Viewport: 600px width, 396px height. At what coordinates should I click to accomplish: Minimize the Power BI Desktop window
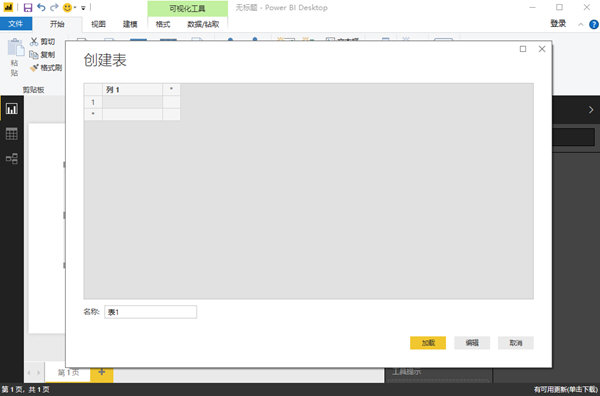(x=532, y=7)
